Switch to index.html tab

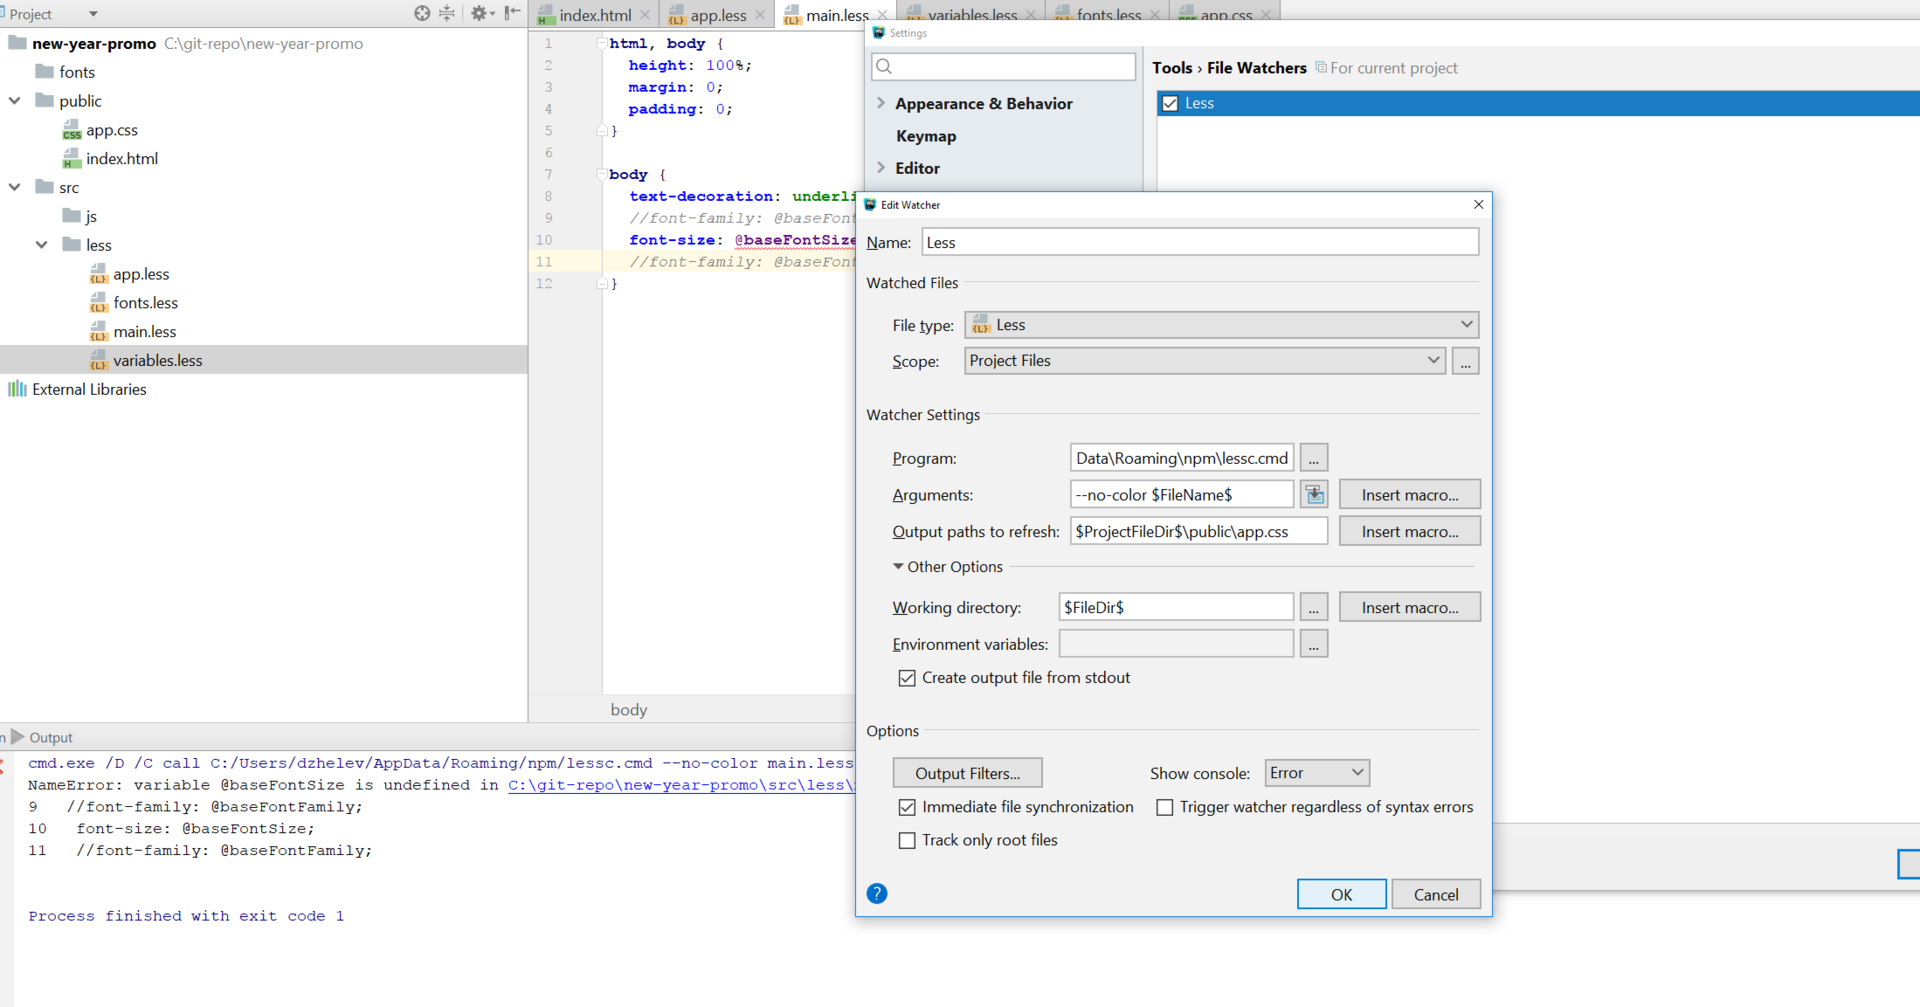tap(595, 15)
